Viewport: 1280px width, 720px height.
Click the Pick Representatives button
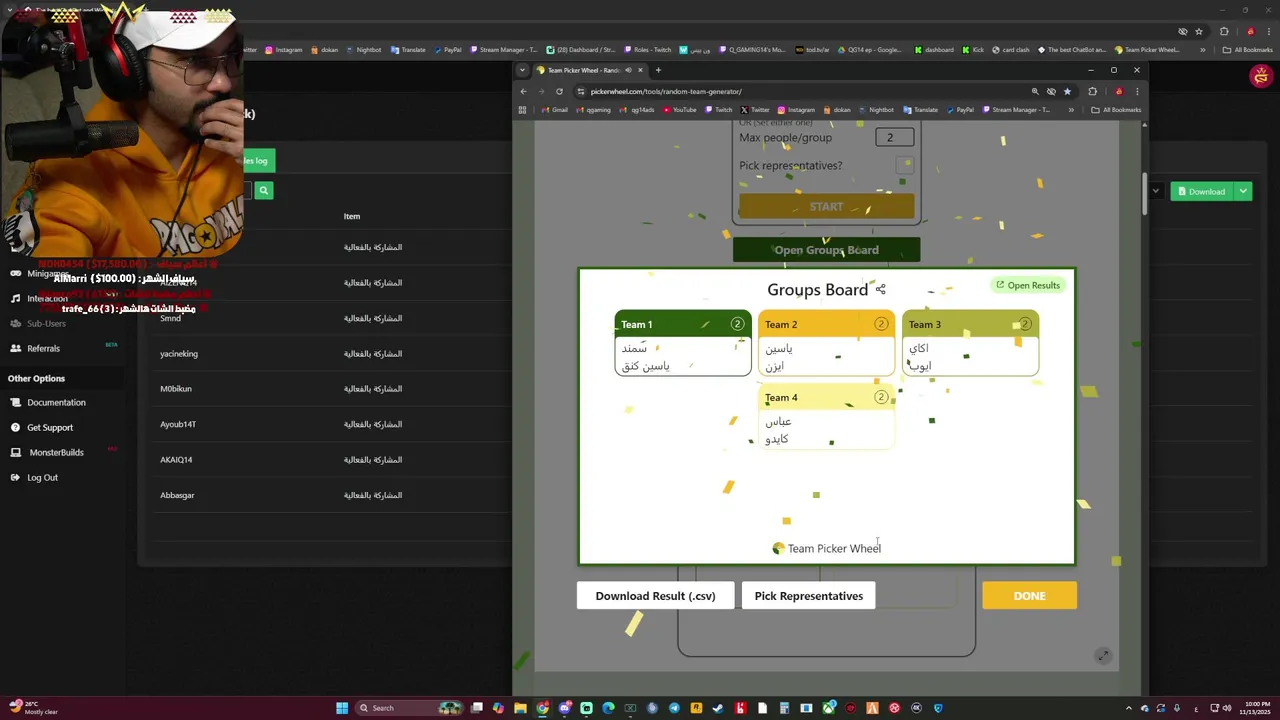(808, 596)
